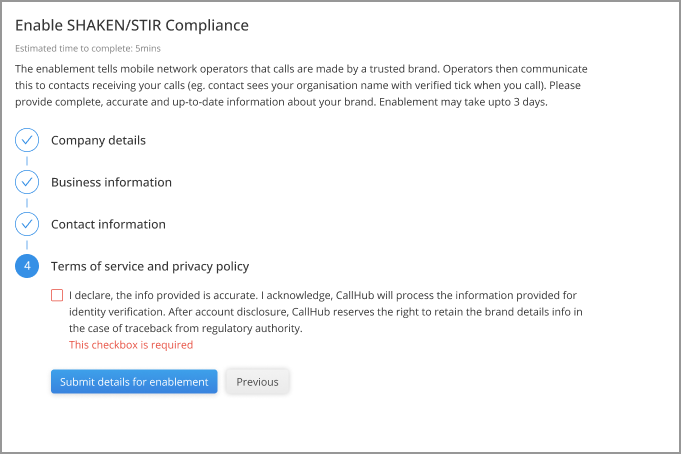This screenshot has height=454, width=681.
Task: Click the Enable SHAKEN/STIR Compliance heading
Action: pyautogui.click(x=132, y=25)
